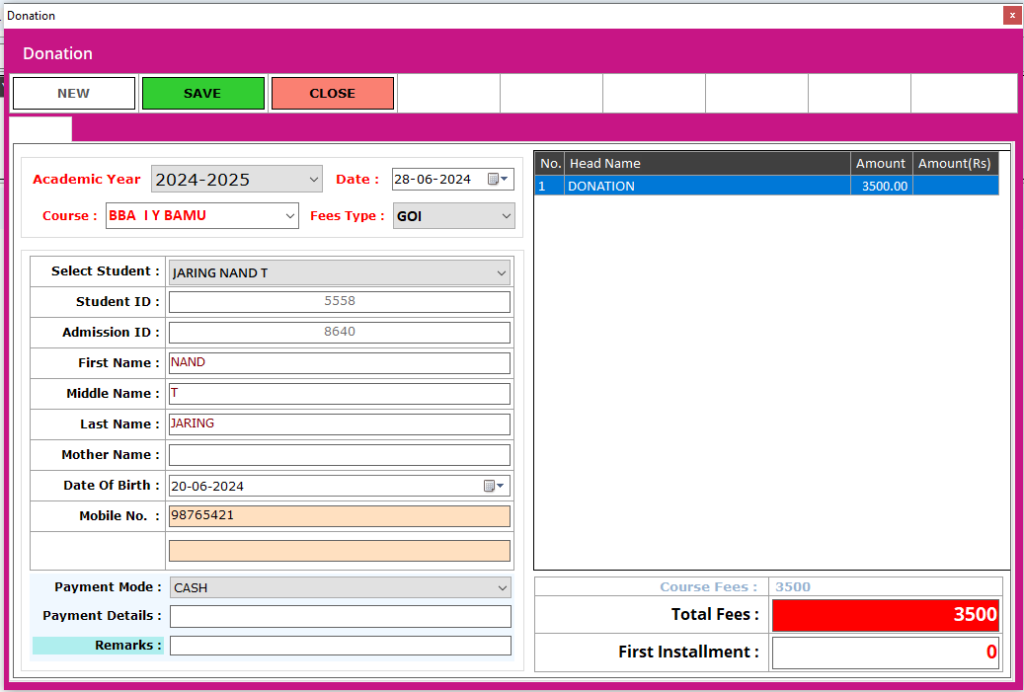The width and height of the screenshot is (1024, 692).
Task: Close the Donation window with the x
Action: tap(1012, 16)
